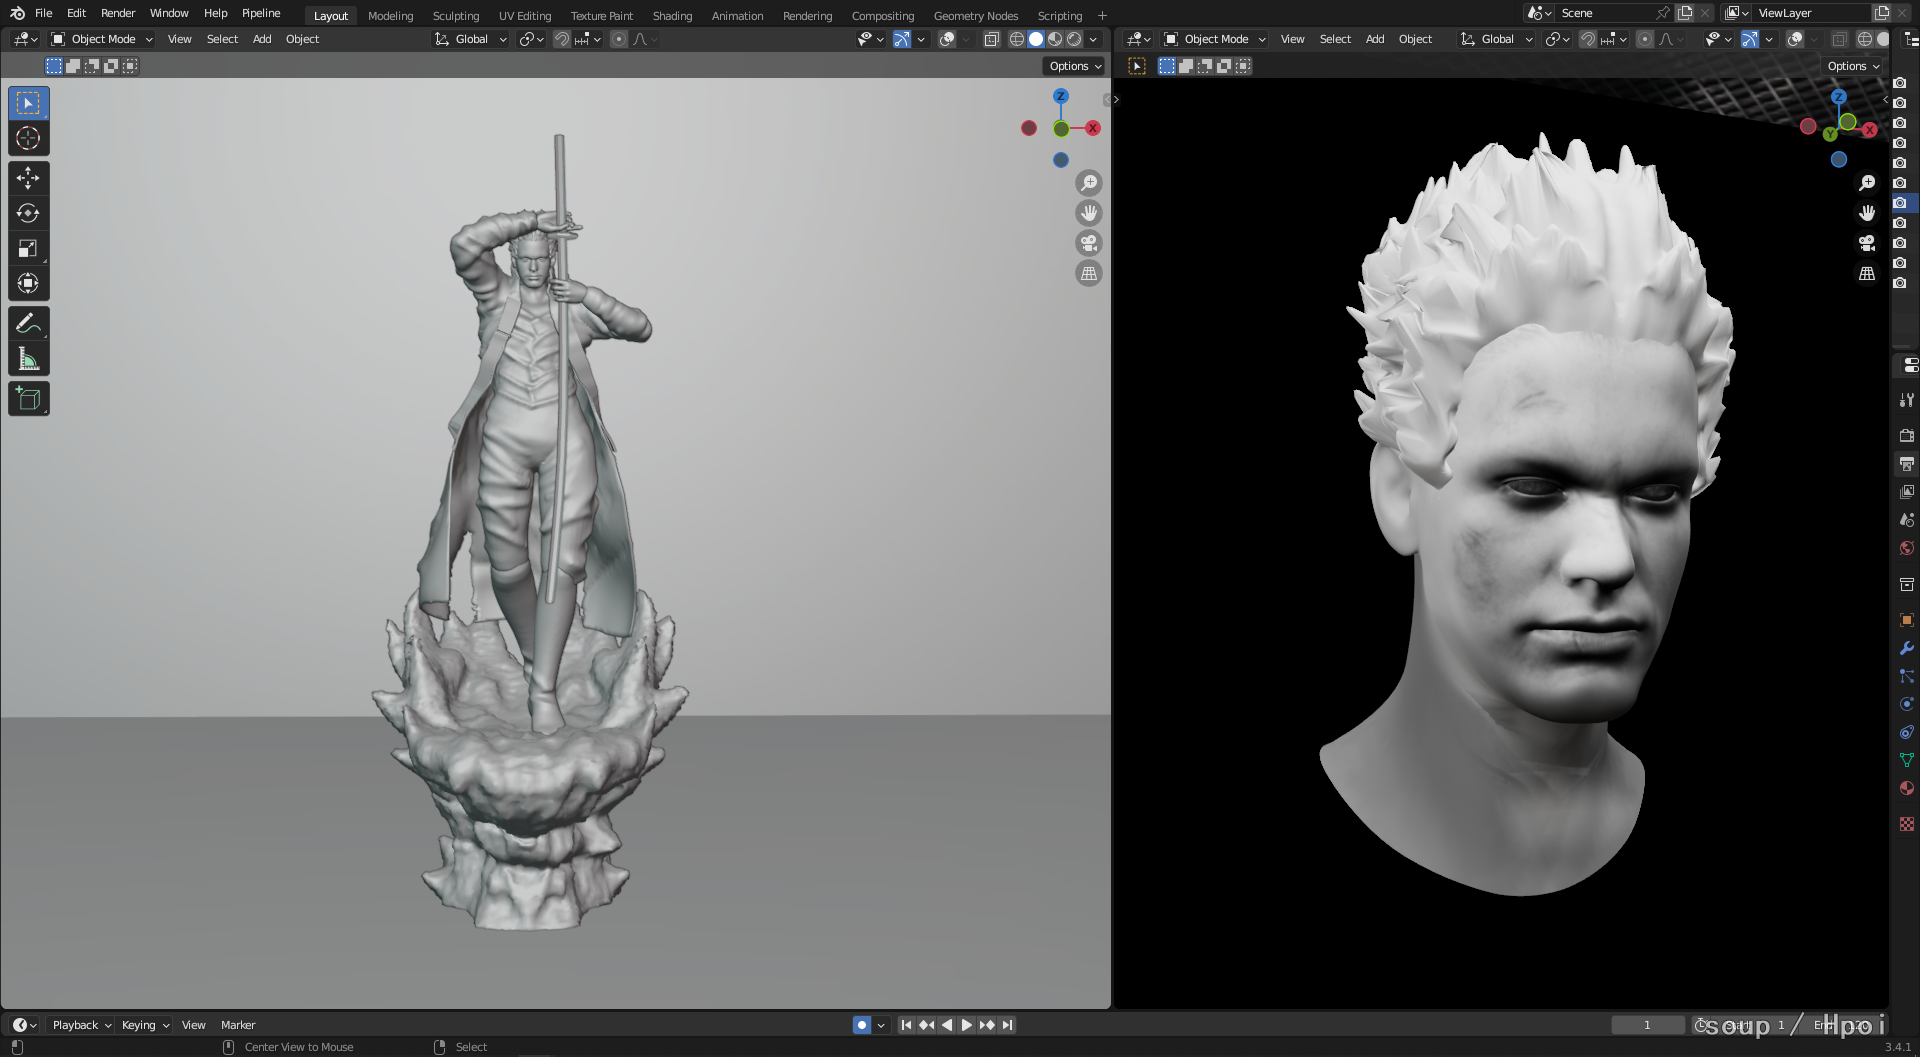The width and height of the screenshot is (1920, 1057).
Task: Open the Render menu
Action: [x=118, y=13]
